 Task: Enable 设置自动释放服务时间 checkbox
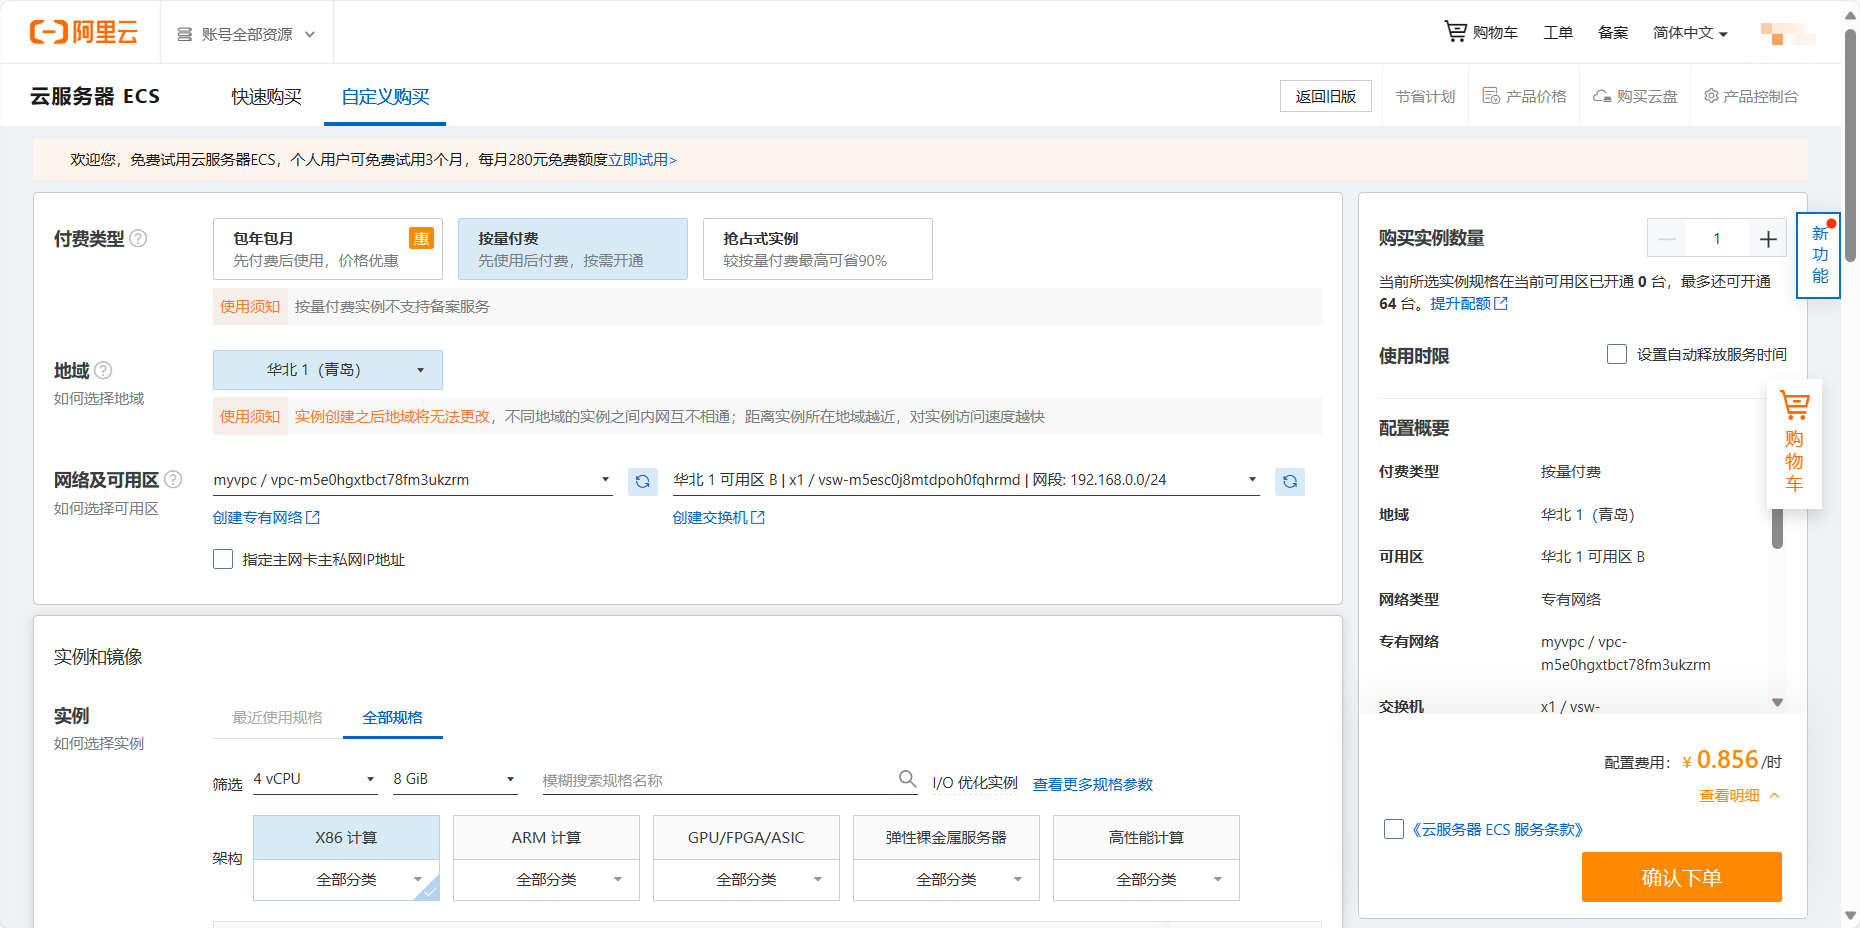point(1617,354)
